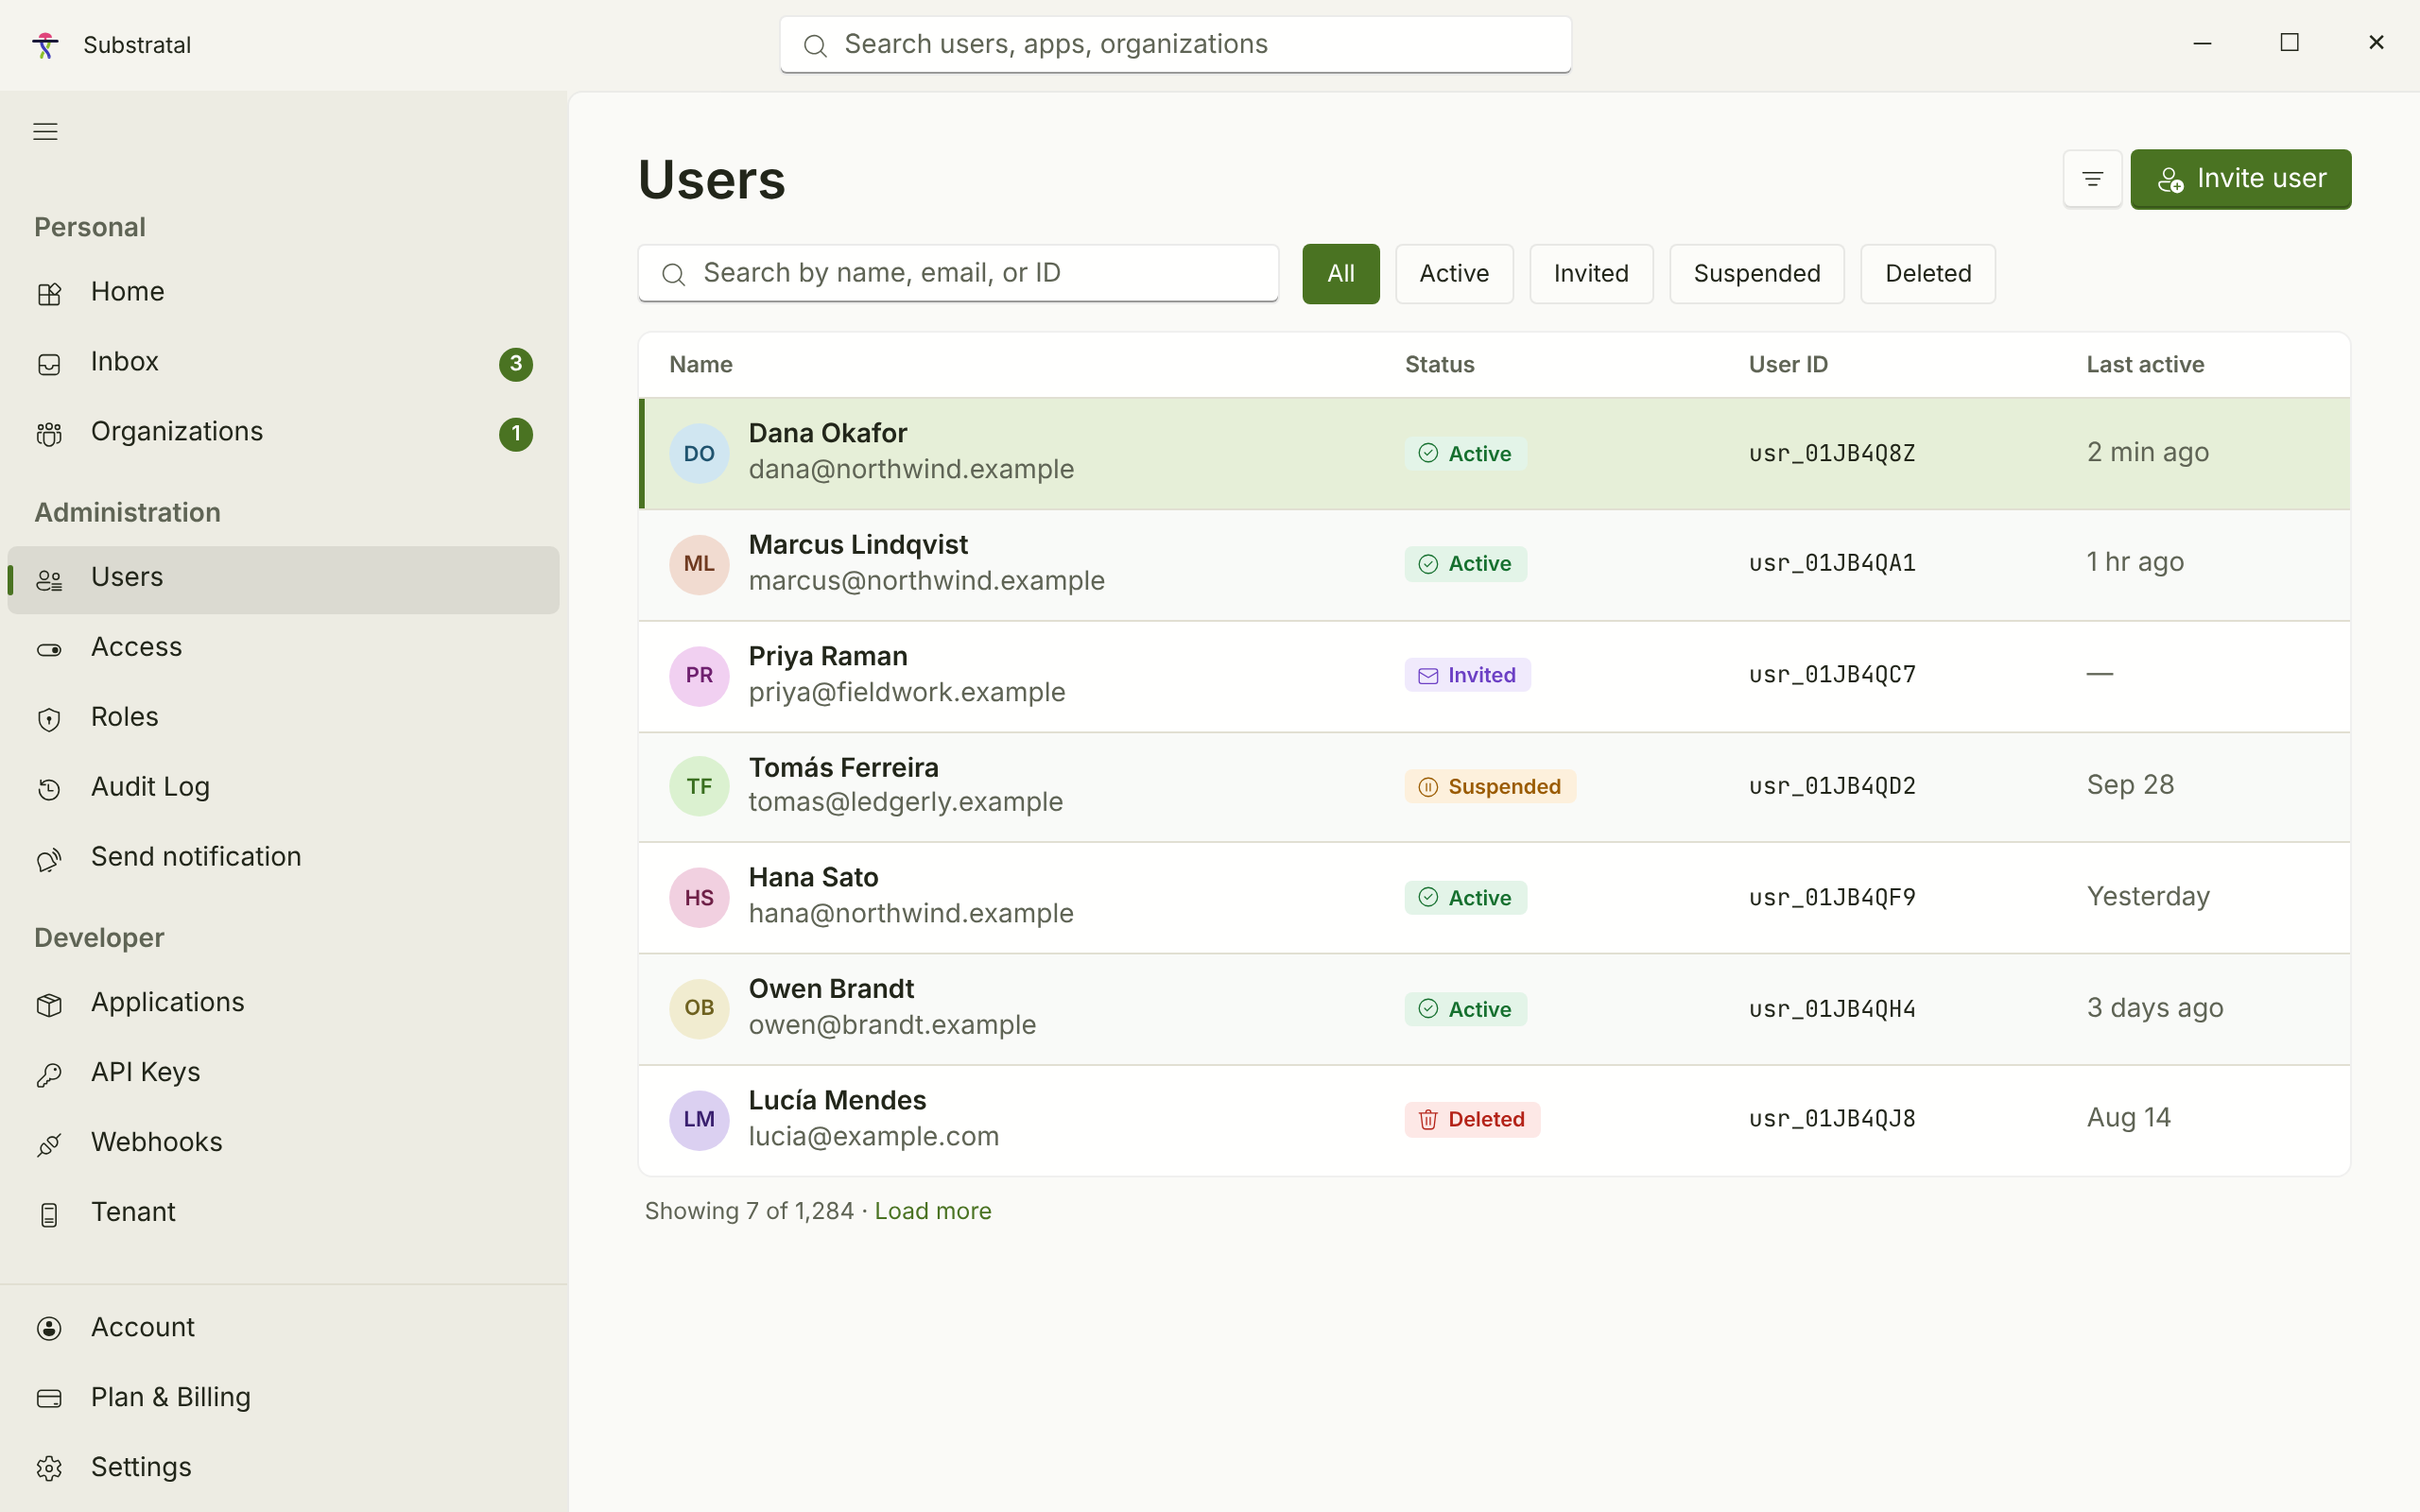This screenshot has height=1512, width=2420.
Task: Click the Home sidebar icon
Action: tap(49, 293)
